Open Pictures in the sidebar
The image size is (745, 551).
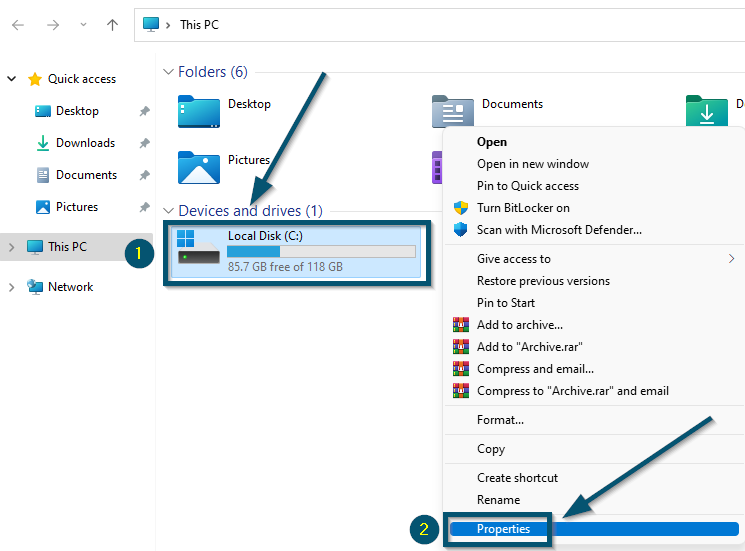click(x=76, y=207)
